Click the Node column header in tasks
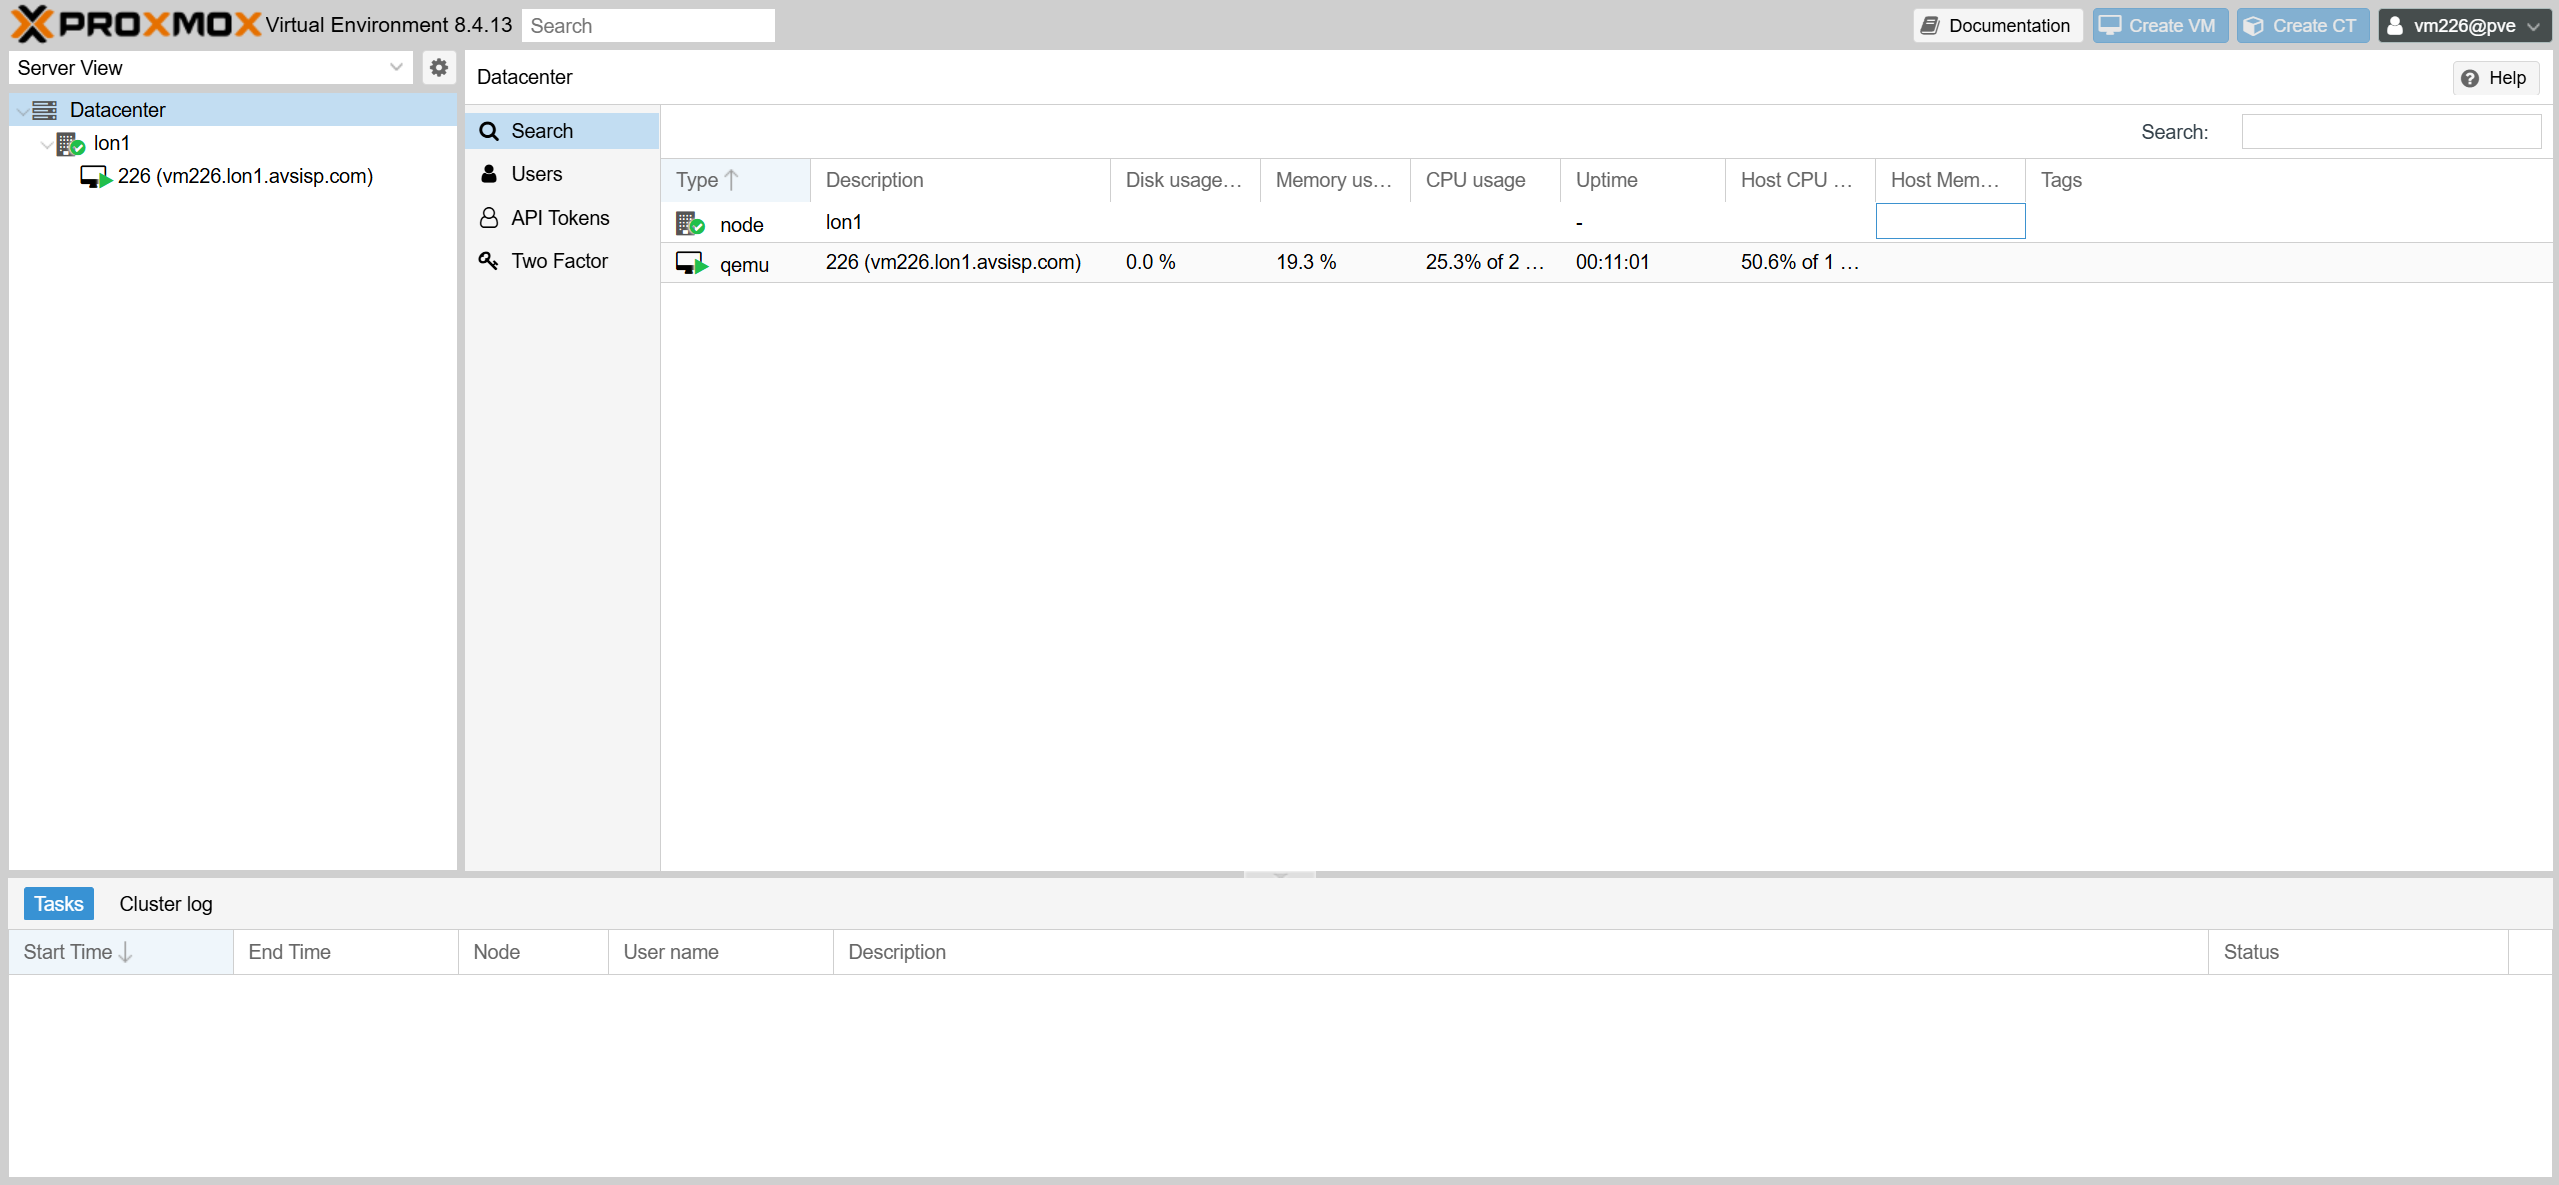Image resolution: width=2559 pixels, height=1185 pixels. click(533, 952)
